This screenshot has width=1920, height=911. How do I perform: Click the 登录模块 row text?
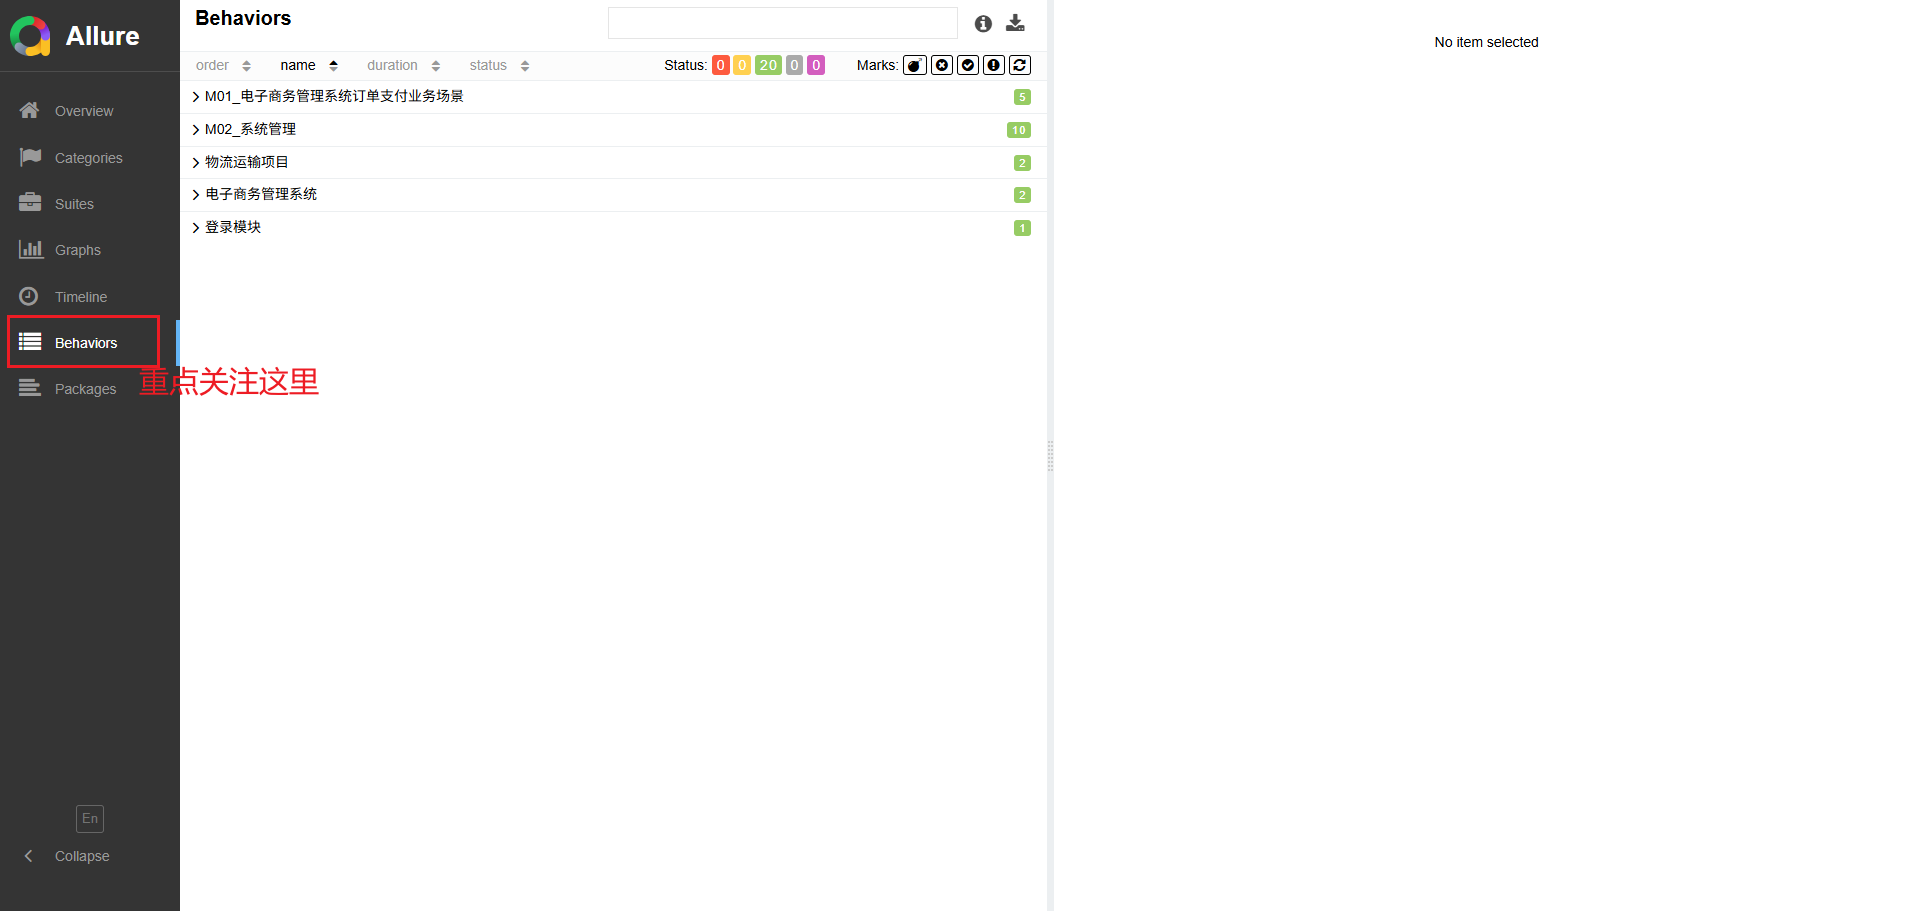(233, 227)
